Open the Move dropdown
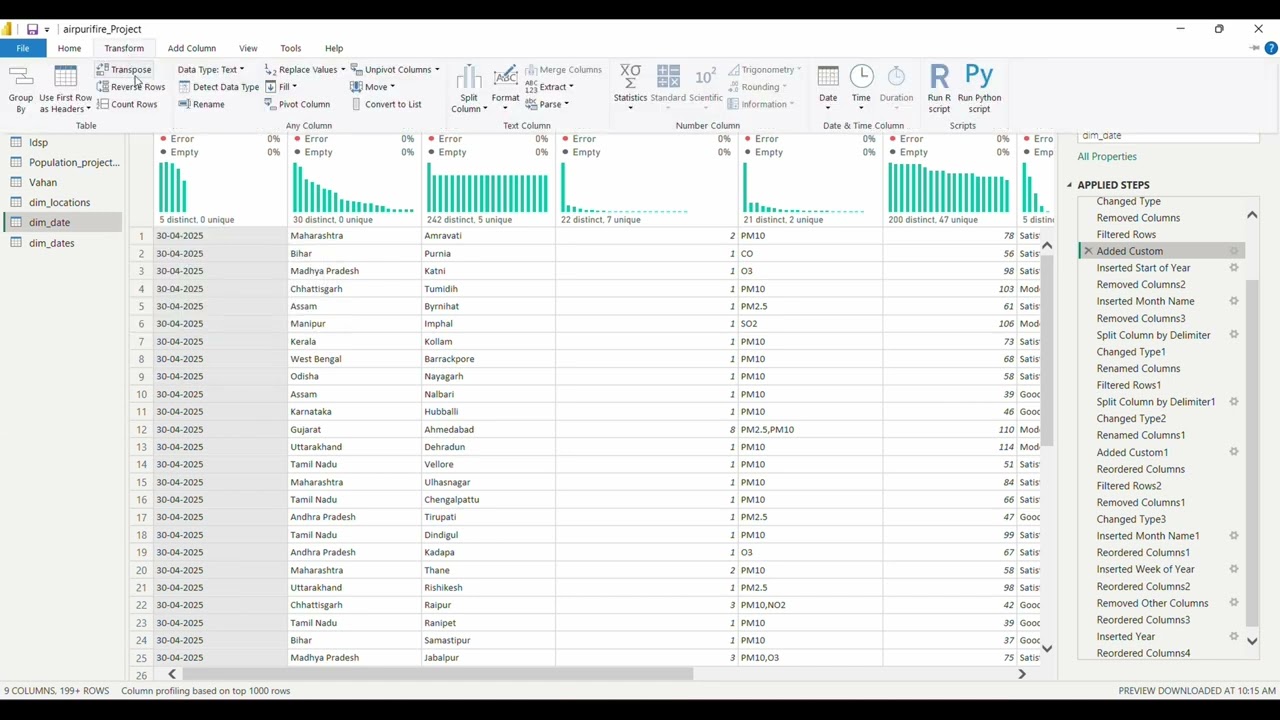 click(x=372, y=87)
